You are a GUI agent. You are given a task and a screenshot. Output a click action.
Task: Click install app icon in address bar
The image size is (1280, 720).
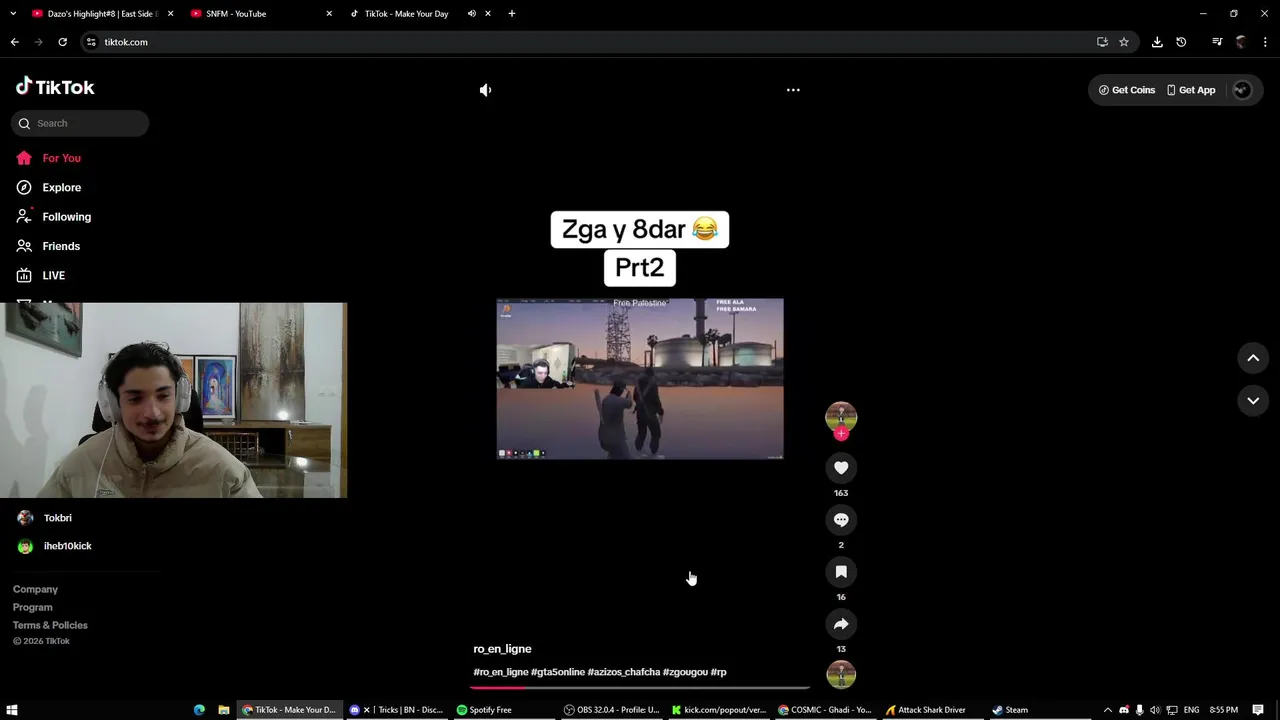click(1102, 42)
